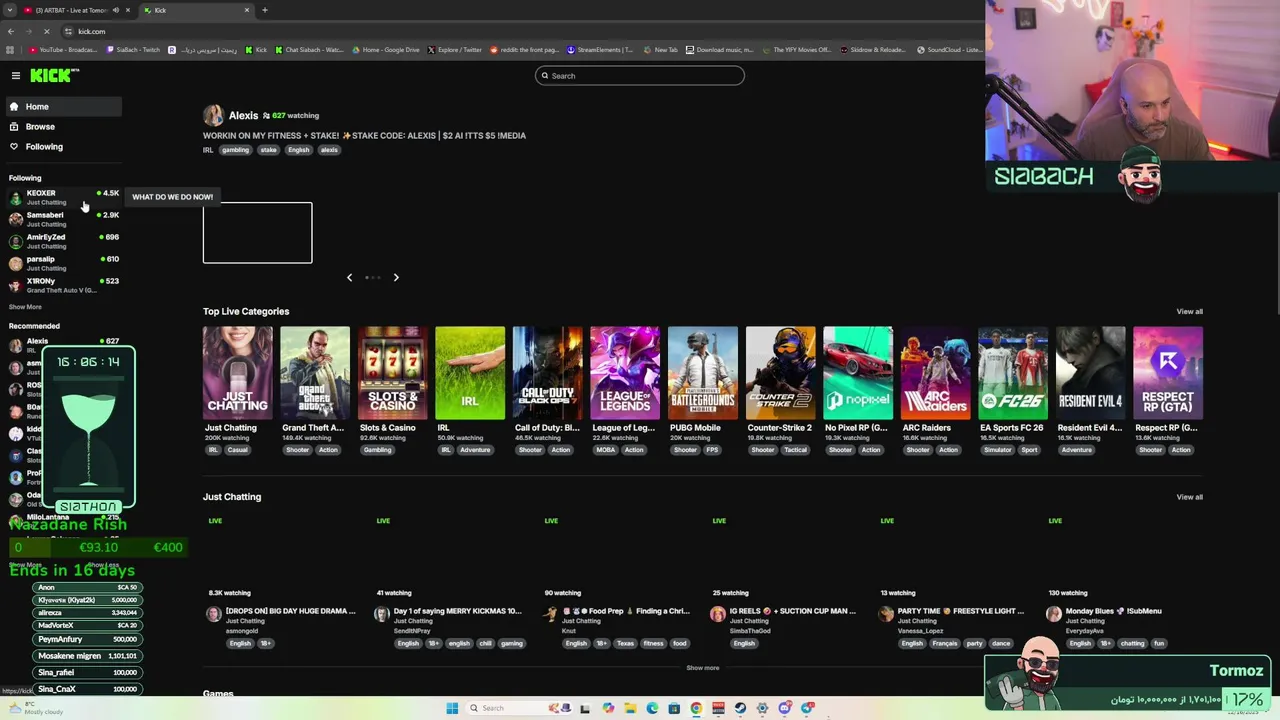The height and width of the screenshot is (720, 1280).
Task: Open StreamElements bookmark
Action: (601, 49)
